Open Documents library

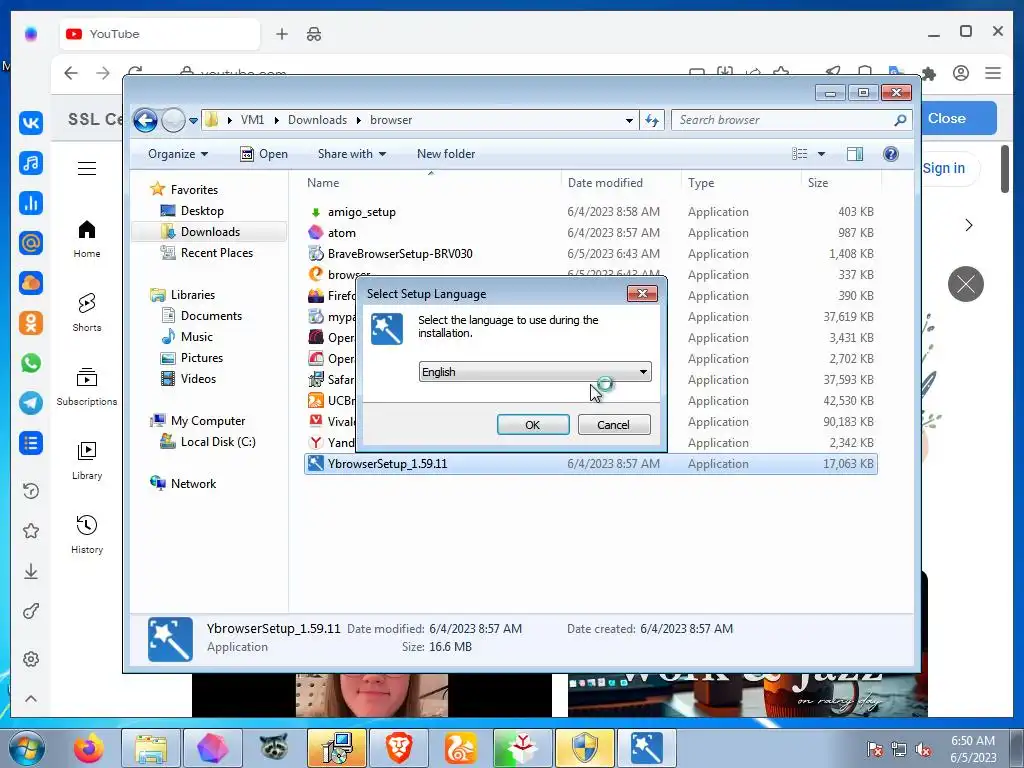(211, 316)
